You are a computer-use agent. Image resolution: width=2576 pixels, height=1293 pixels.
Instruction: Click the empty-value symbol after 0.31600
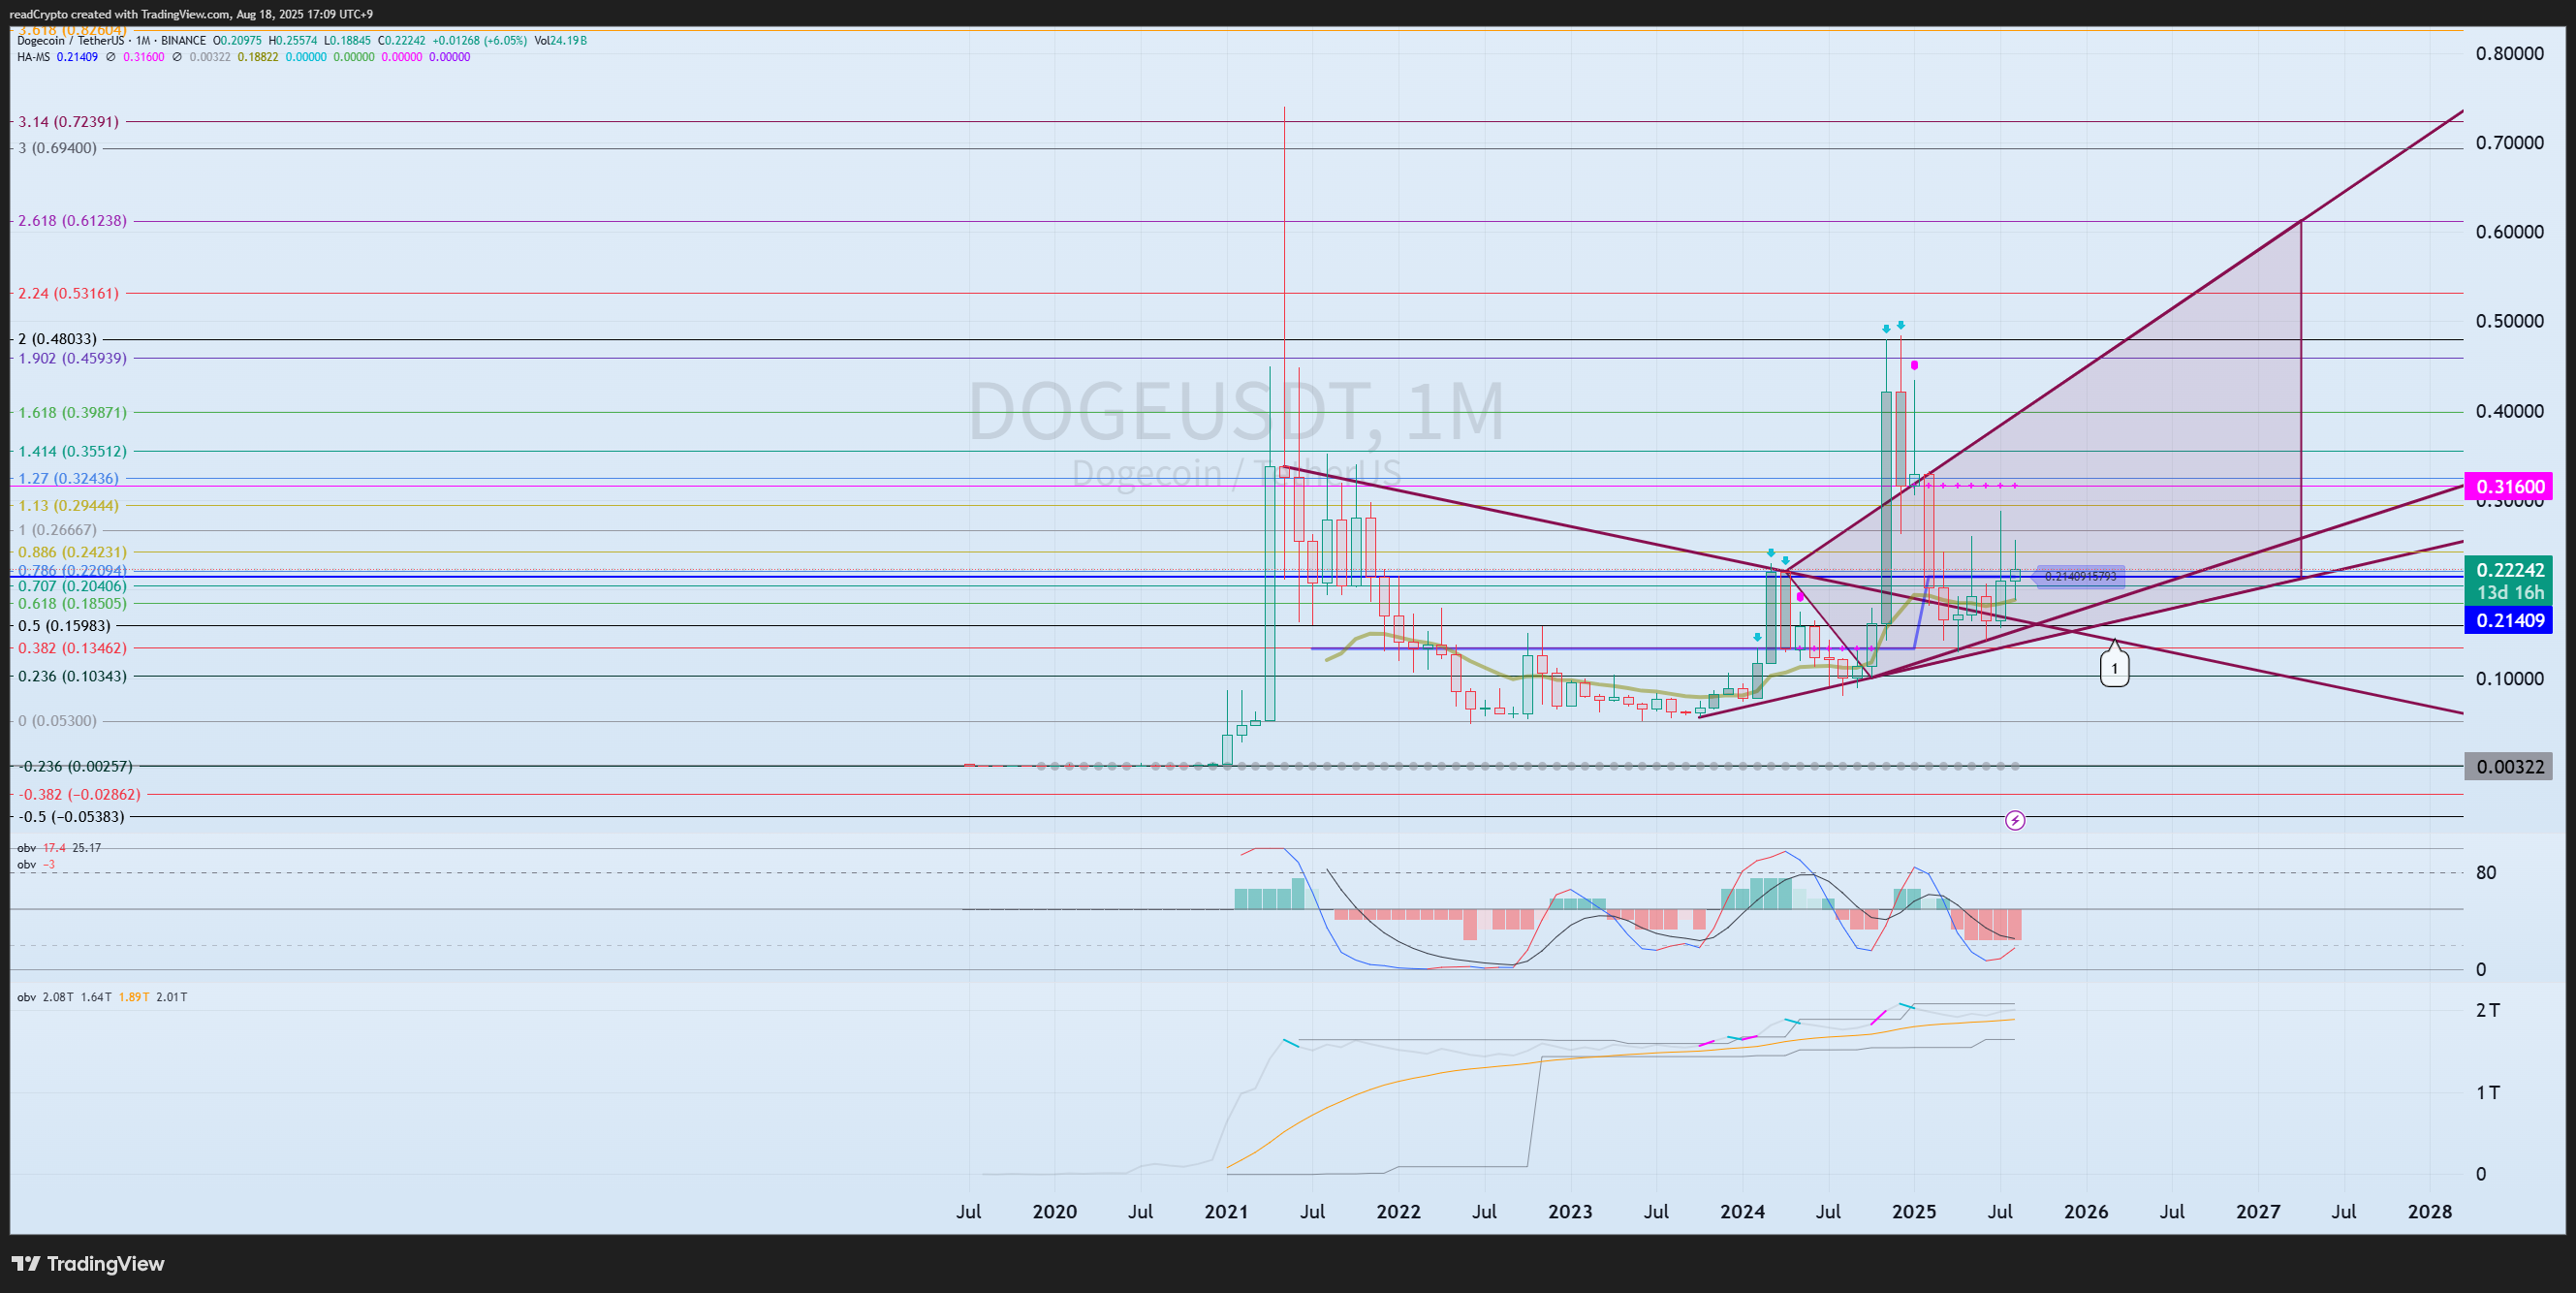[177, 57]
